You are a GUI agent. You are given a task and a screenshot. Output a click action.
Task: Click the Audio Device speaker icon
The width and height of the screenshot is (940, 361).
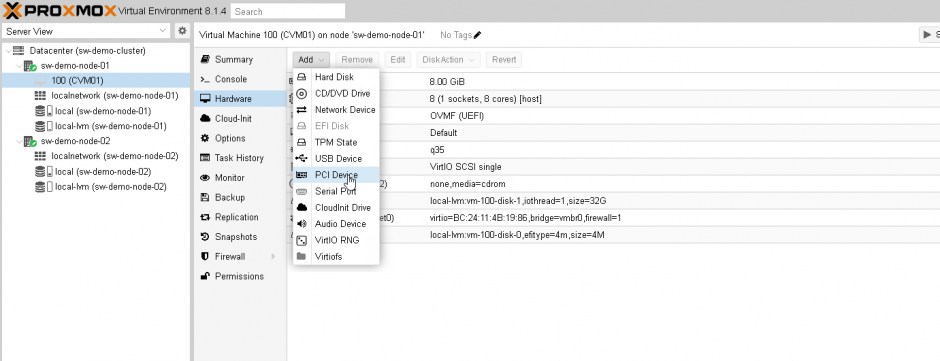click(x=302, y=224)
